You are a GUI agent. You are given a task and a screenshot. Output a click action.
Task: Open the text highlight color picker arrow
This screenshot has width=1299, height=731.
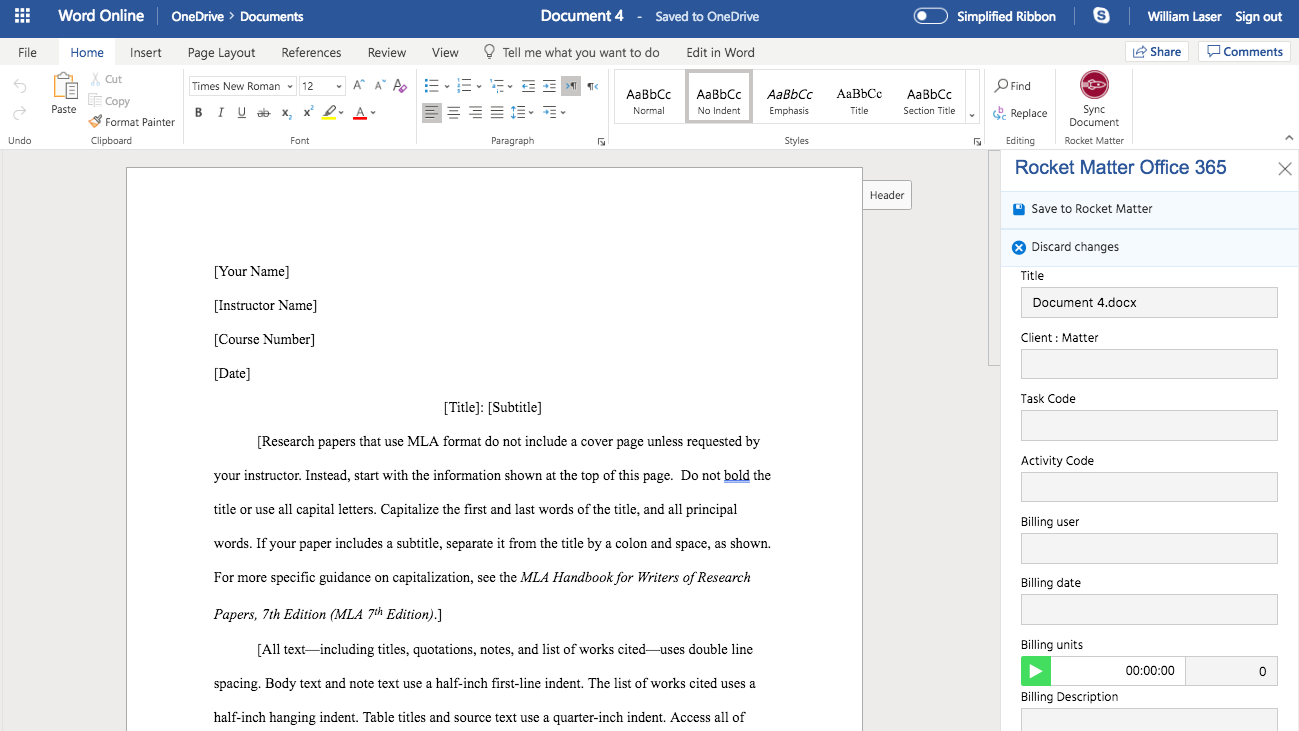342,113
